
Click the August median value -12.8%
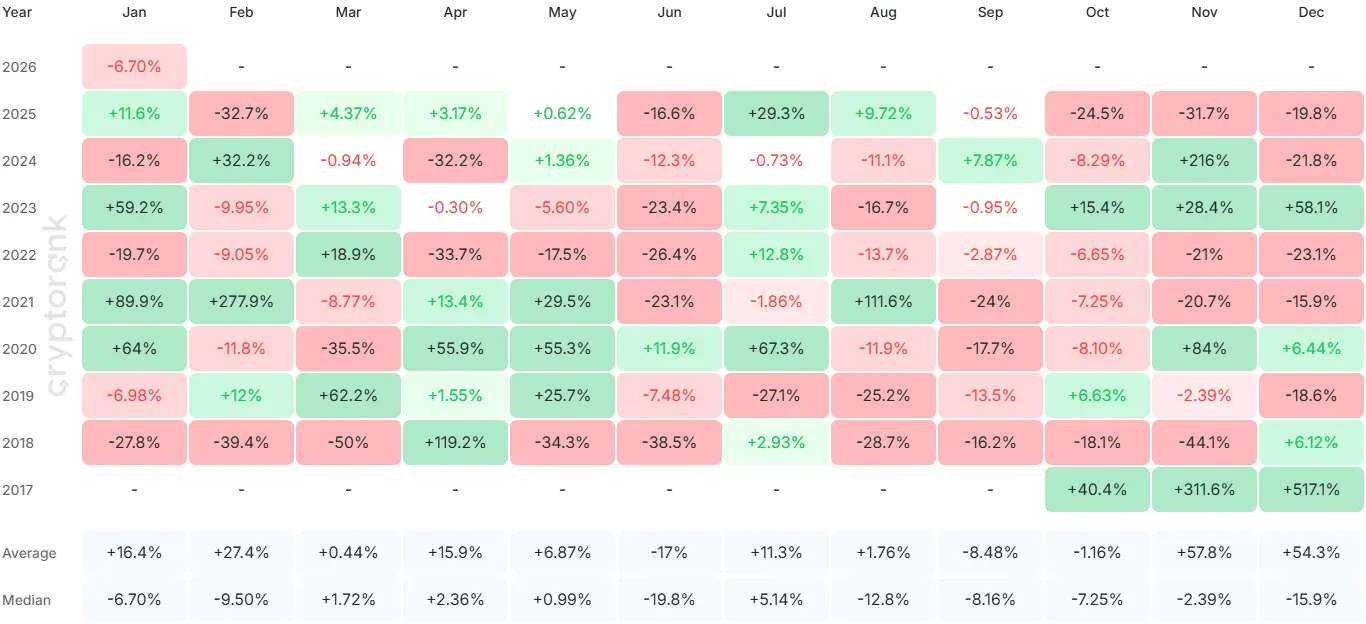(x=883, y=600)
